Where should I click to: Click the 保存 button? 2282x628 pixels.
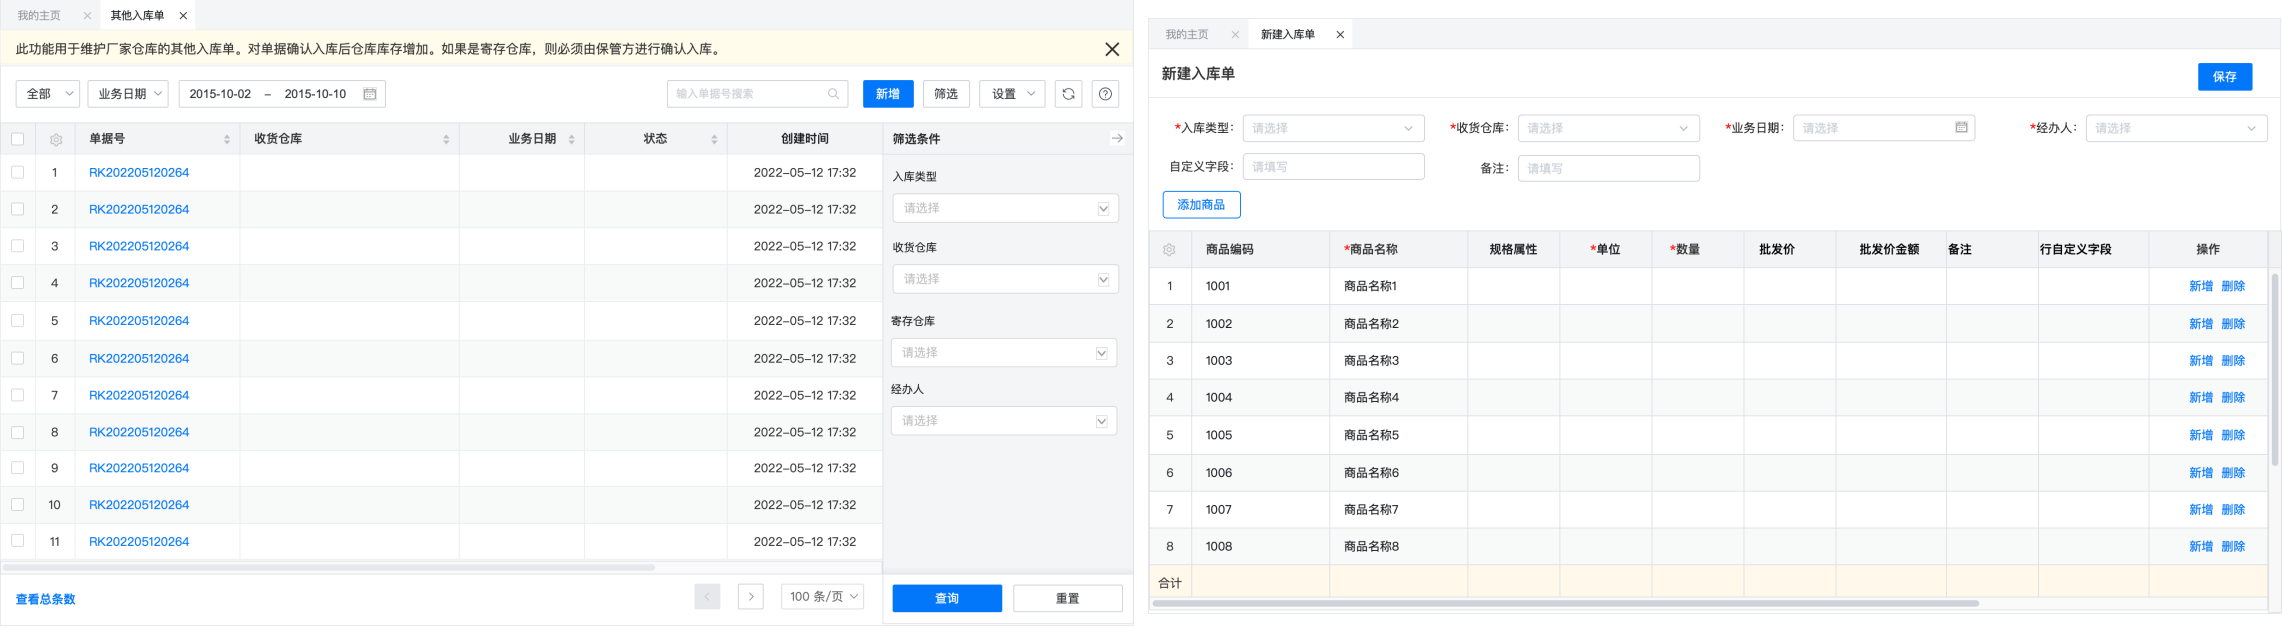coord(2225,77)
